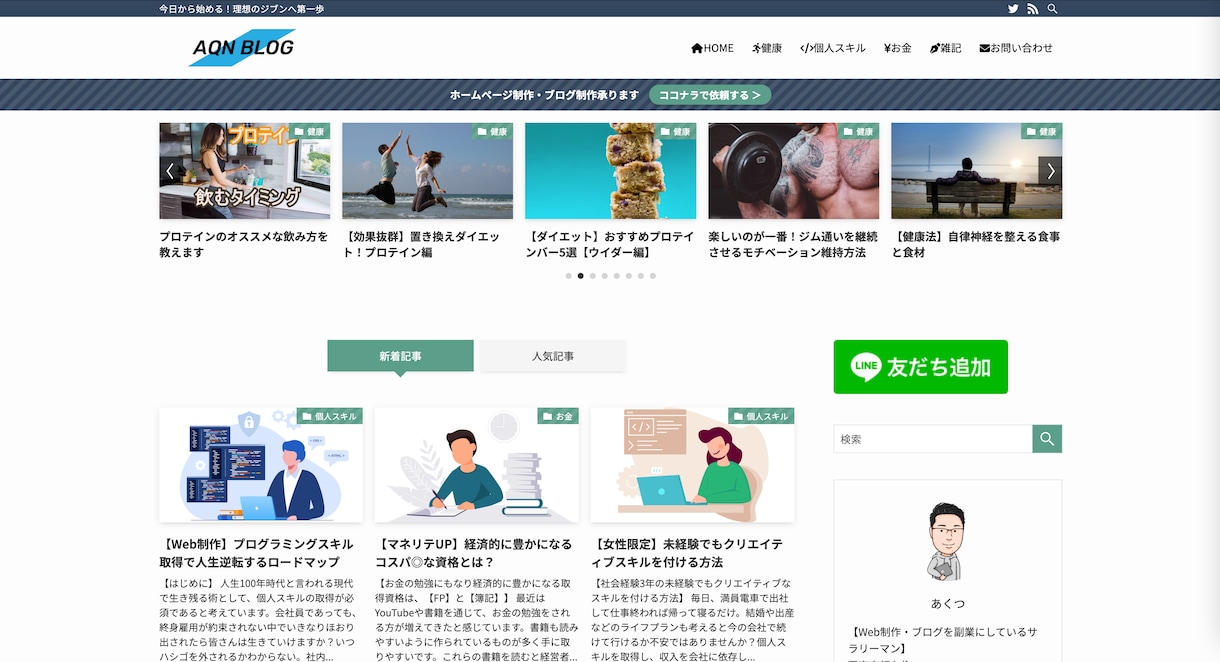This screenshot has width=1220, height=662.
Task: Open the お問い合わせ menu item
Action: click(1016, 48)
